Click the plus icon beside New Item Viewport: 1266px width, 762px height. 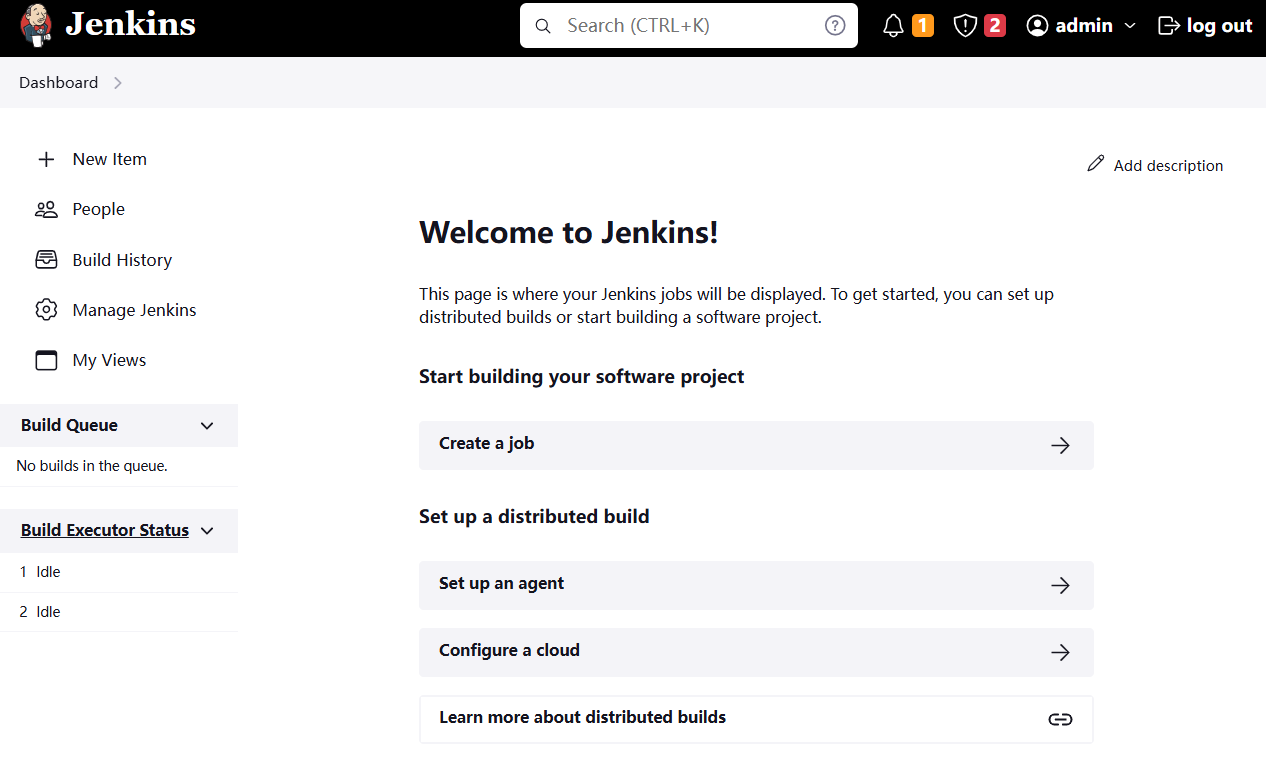point(46,159)
